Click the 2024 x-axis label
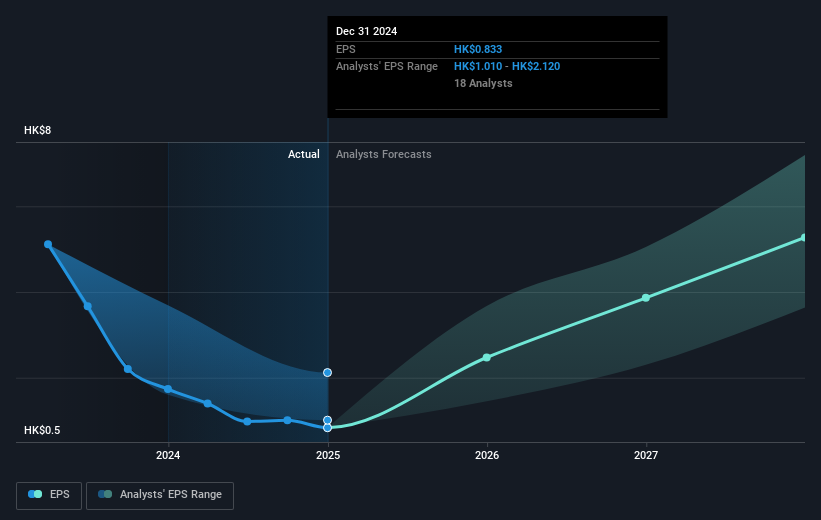Image resolution: width=821 pixels, height=520 pixels. (x=168, y=455)
